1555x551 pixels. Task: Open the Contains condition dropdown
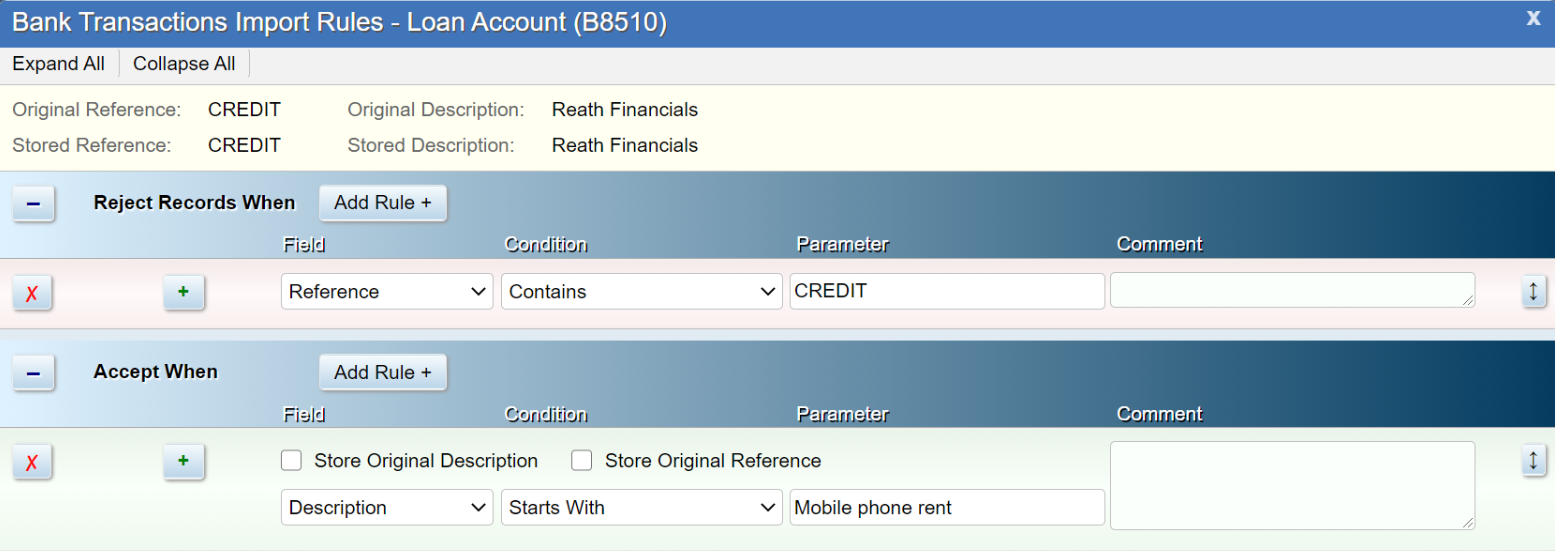(641, 292)
